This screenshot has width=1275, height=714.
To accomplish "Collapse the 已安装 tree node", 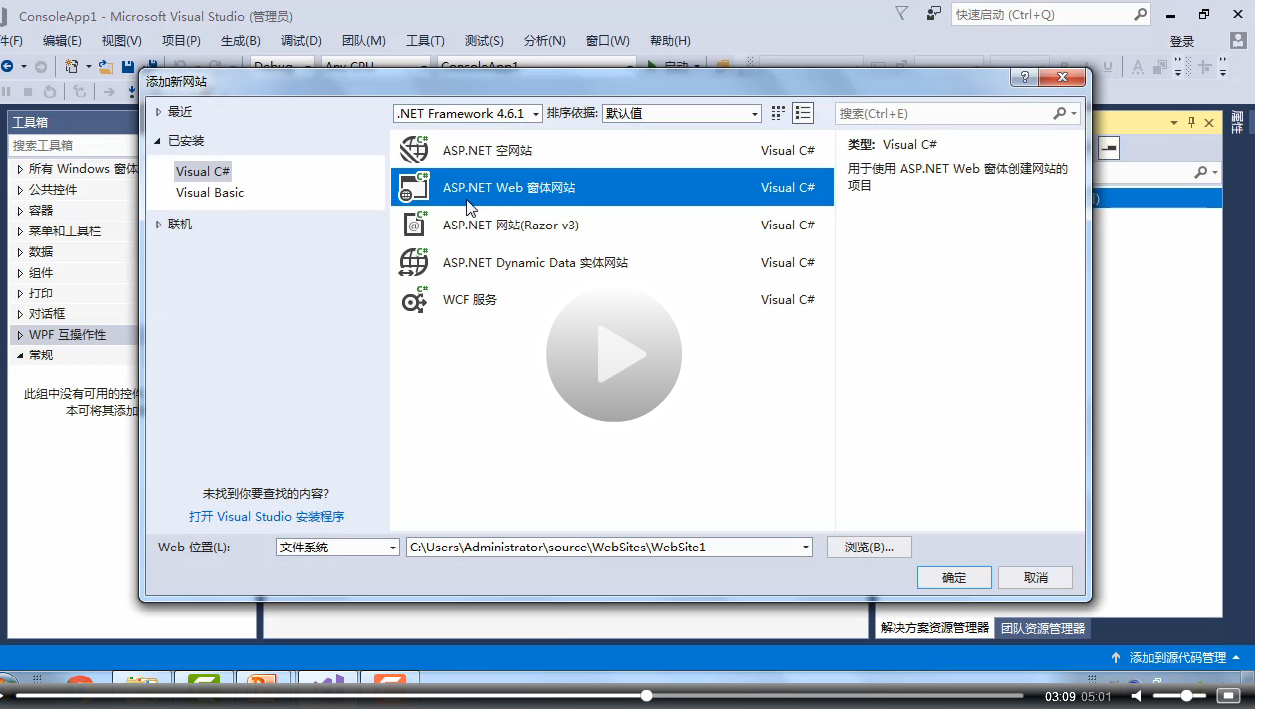I will (158, 141).
